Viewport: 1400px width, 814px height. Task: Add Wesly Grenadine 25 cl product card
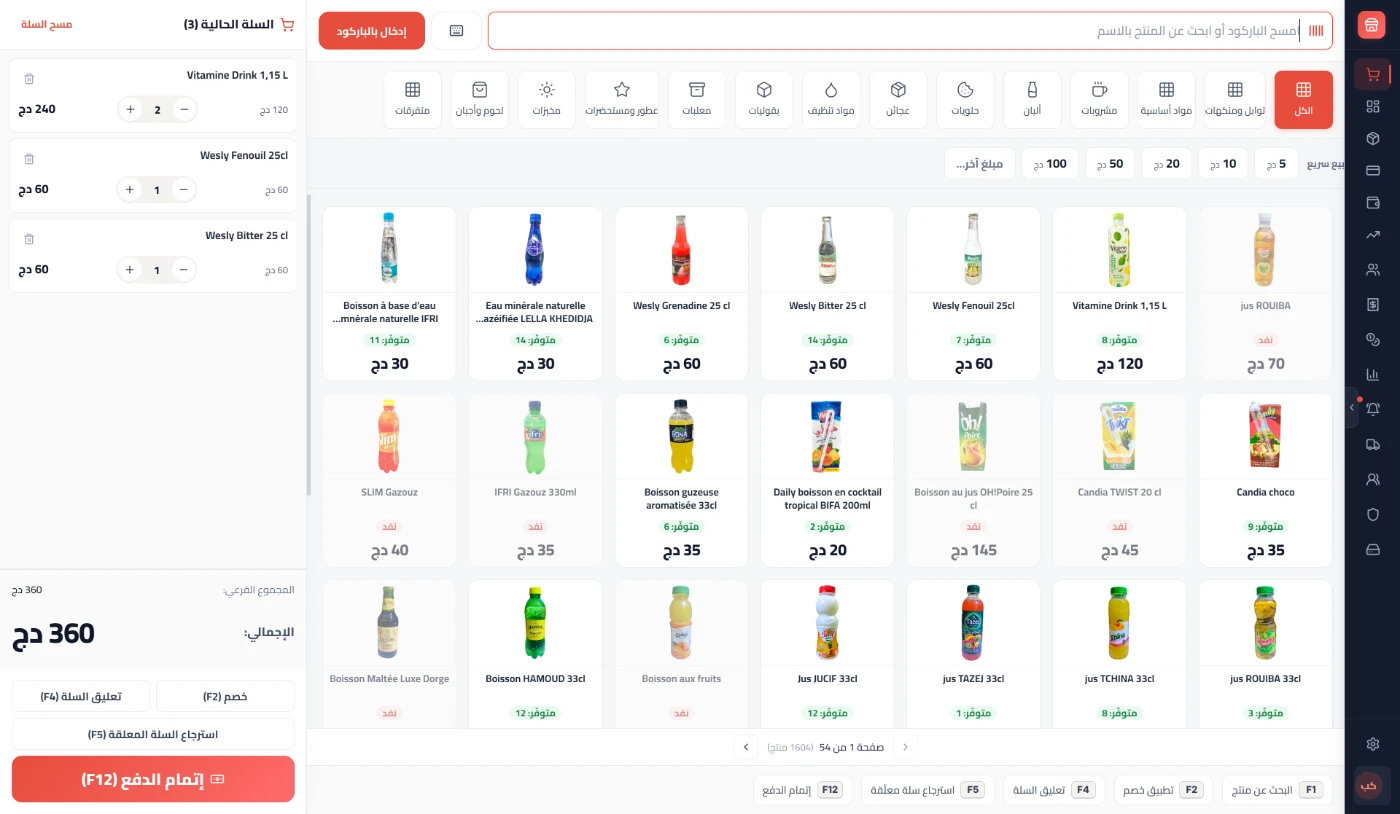(682, 294)
